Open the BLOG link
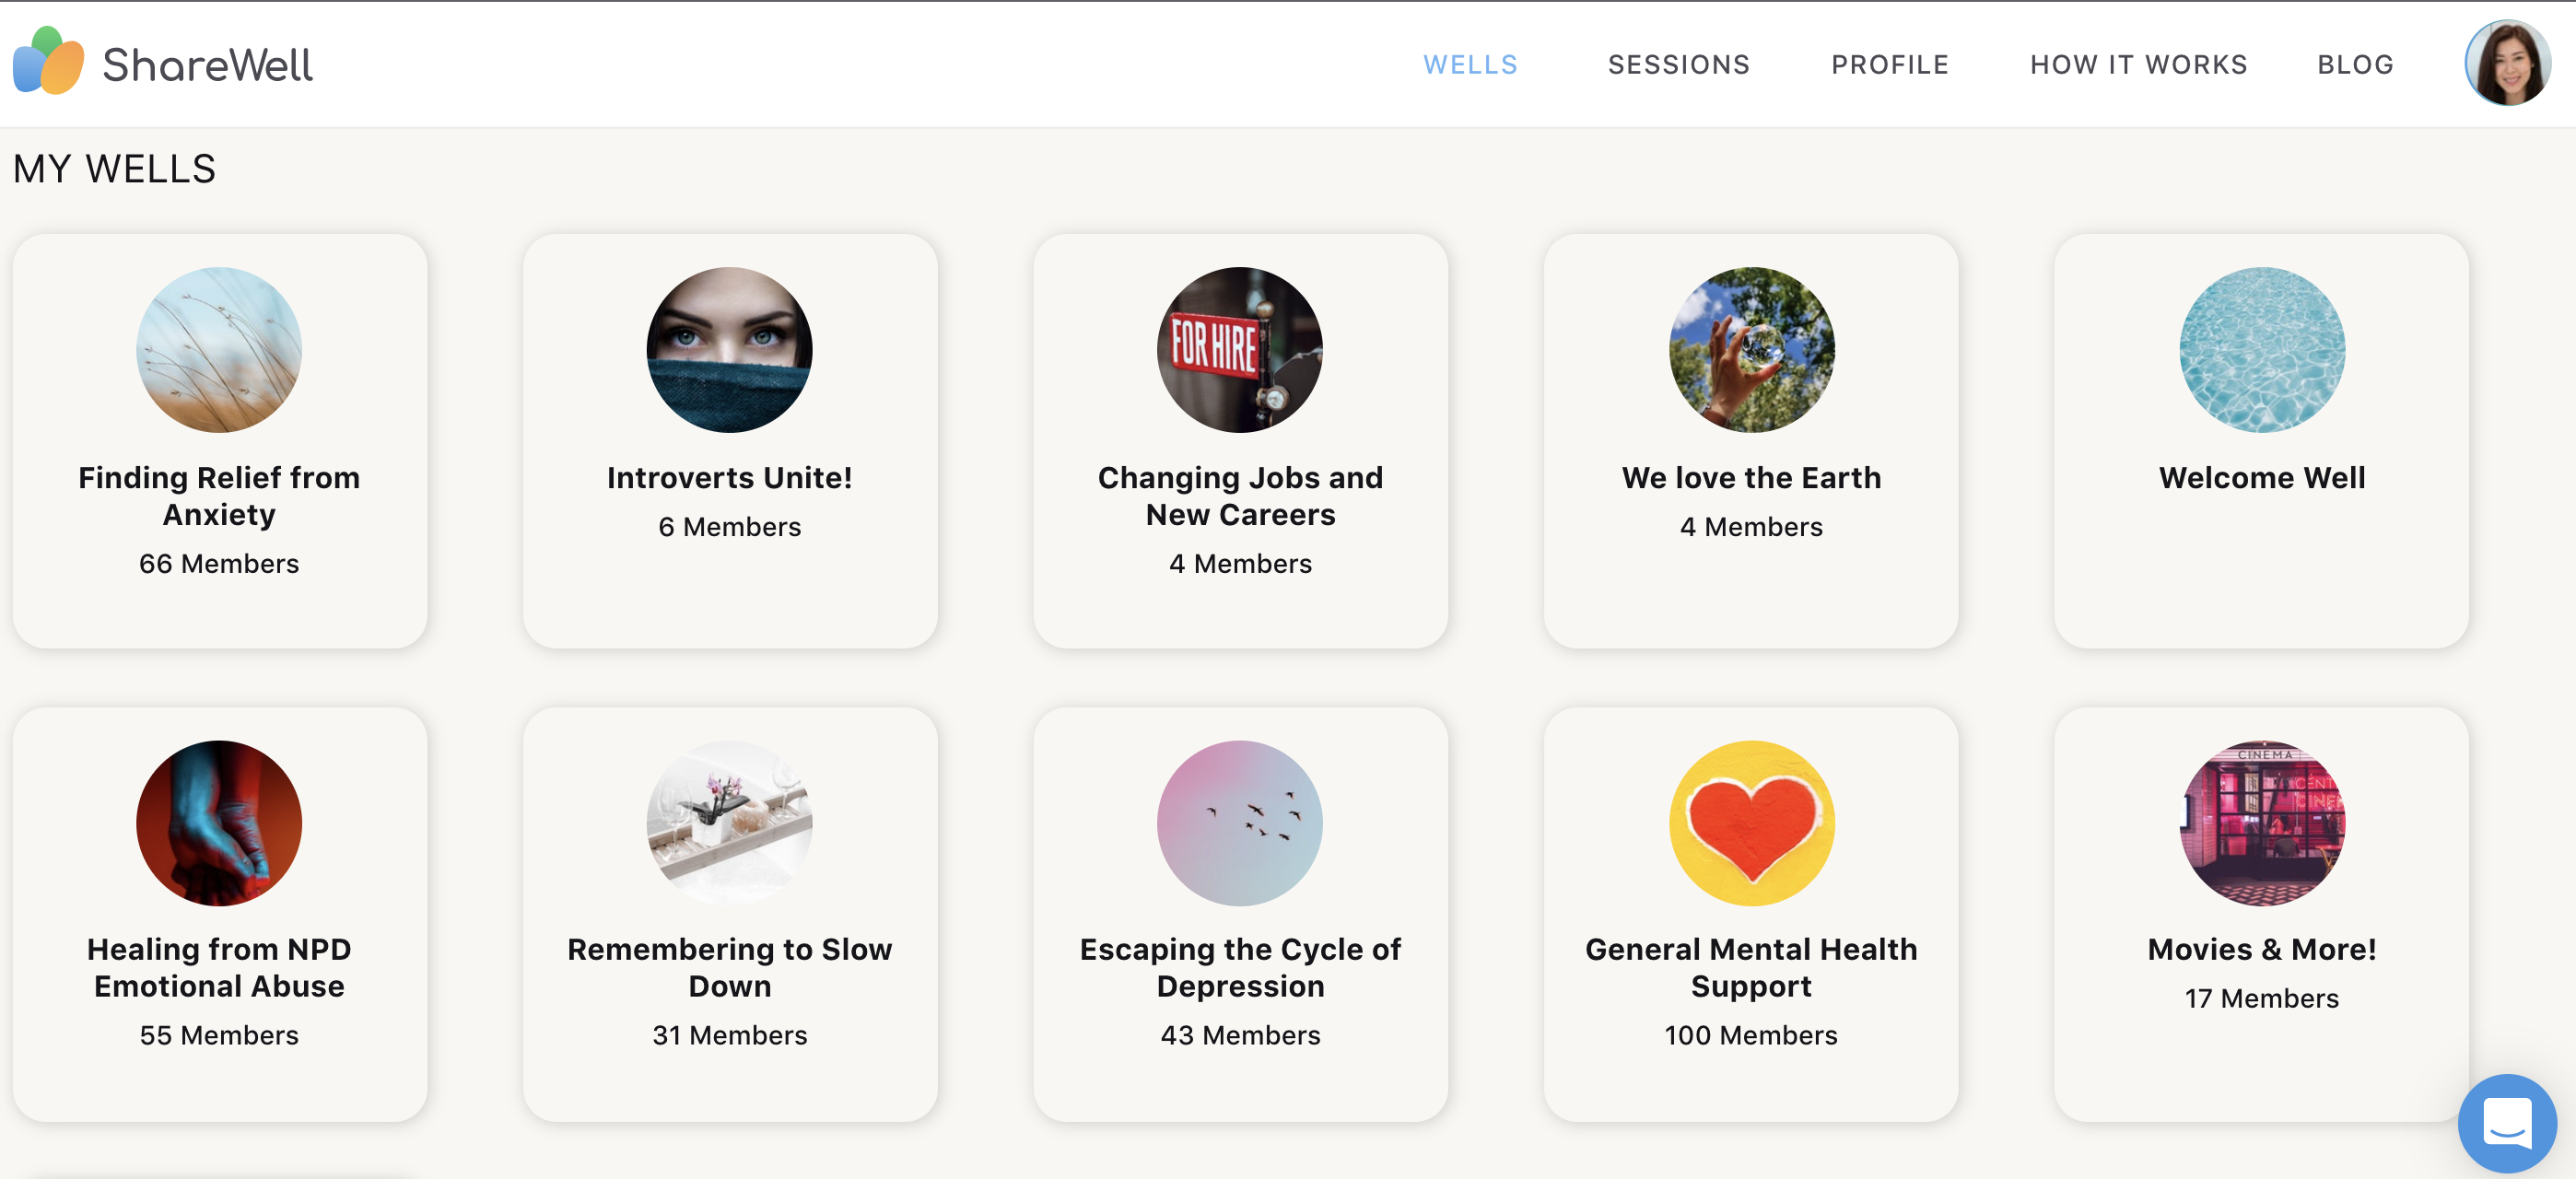The width and height of the screenshot is (2576, 1179). (x=2355, y=65)
